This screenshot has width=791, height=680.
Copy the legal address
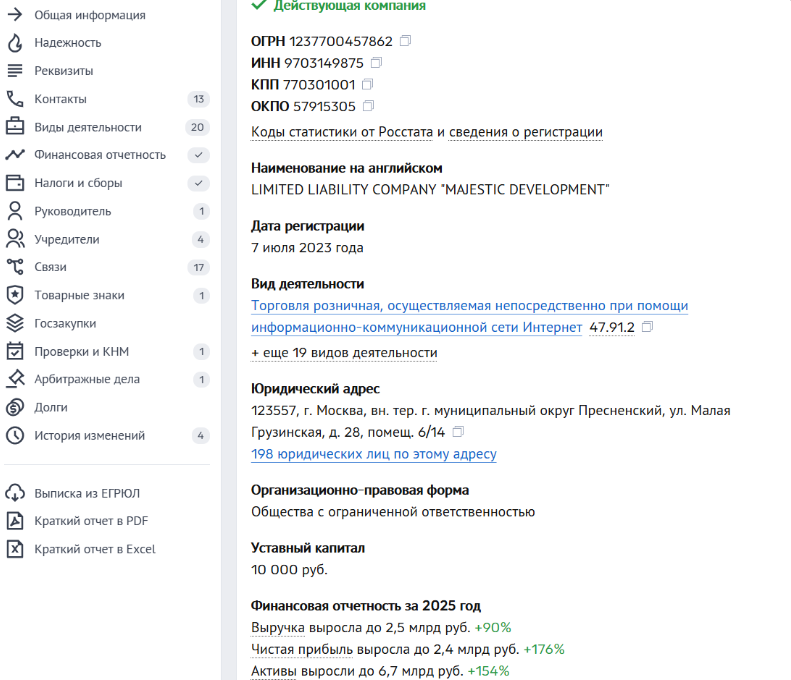(x=458, y=432)
